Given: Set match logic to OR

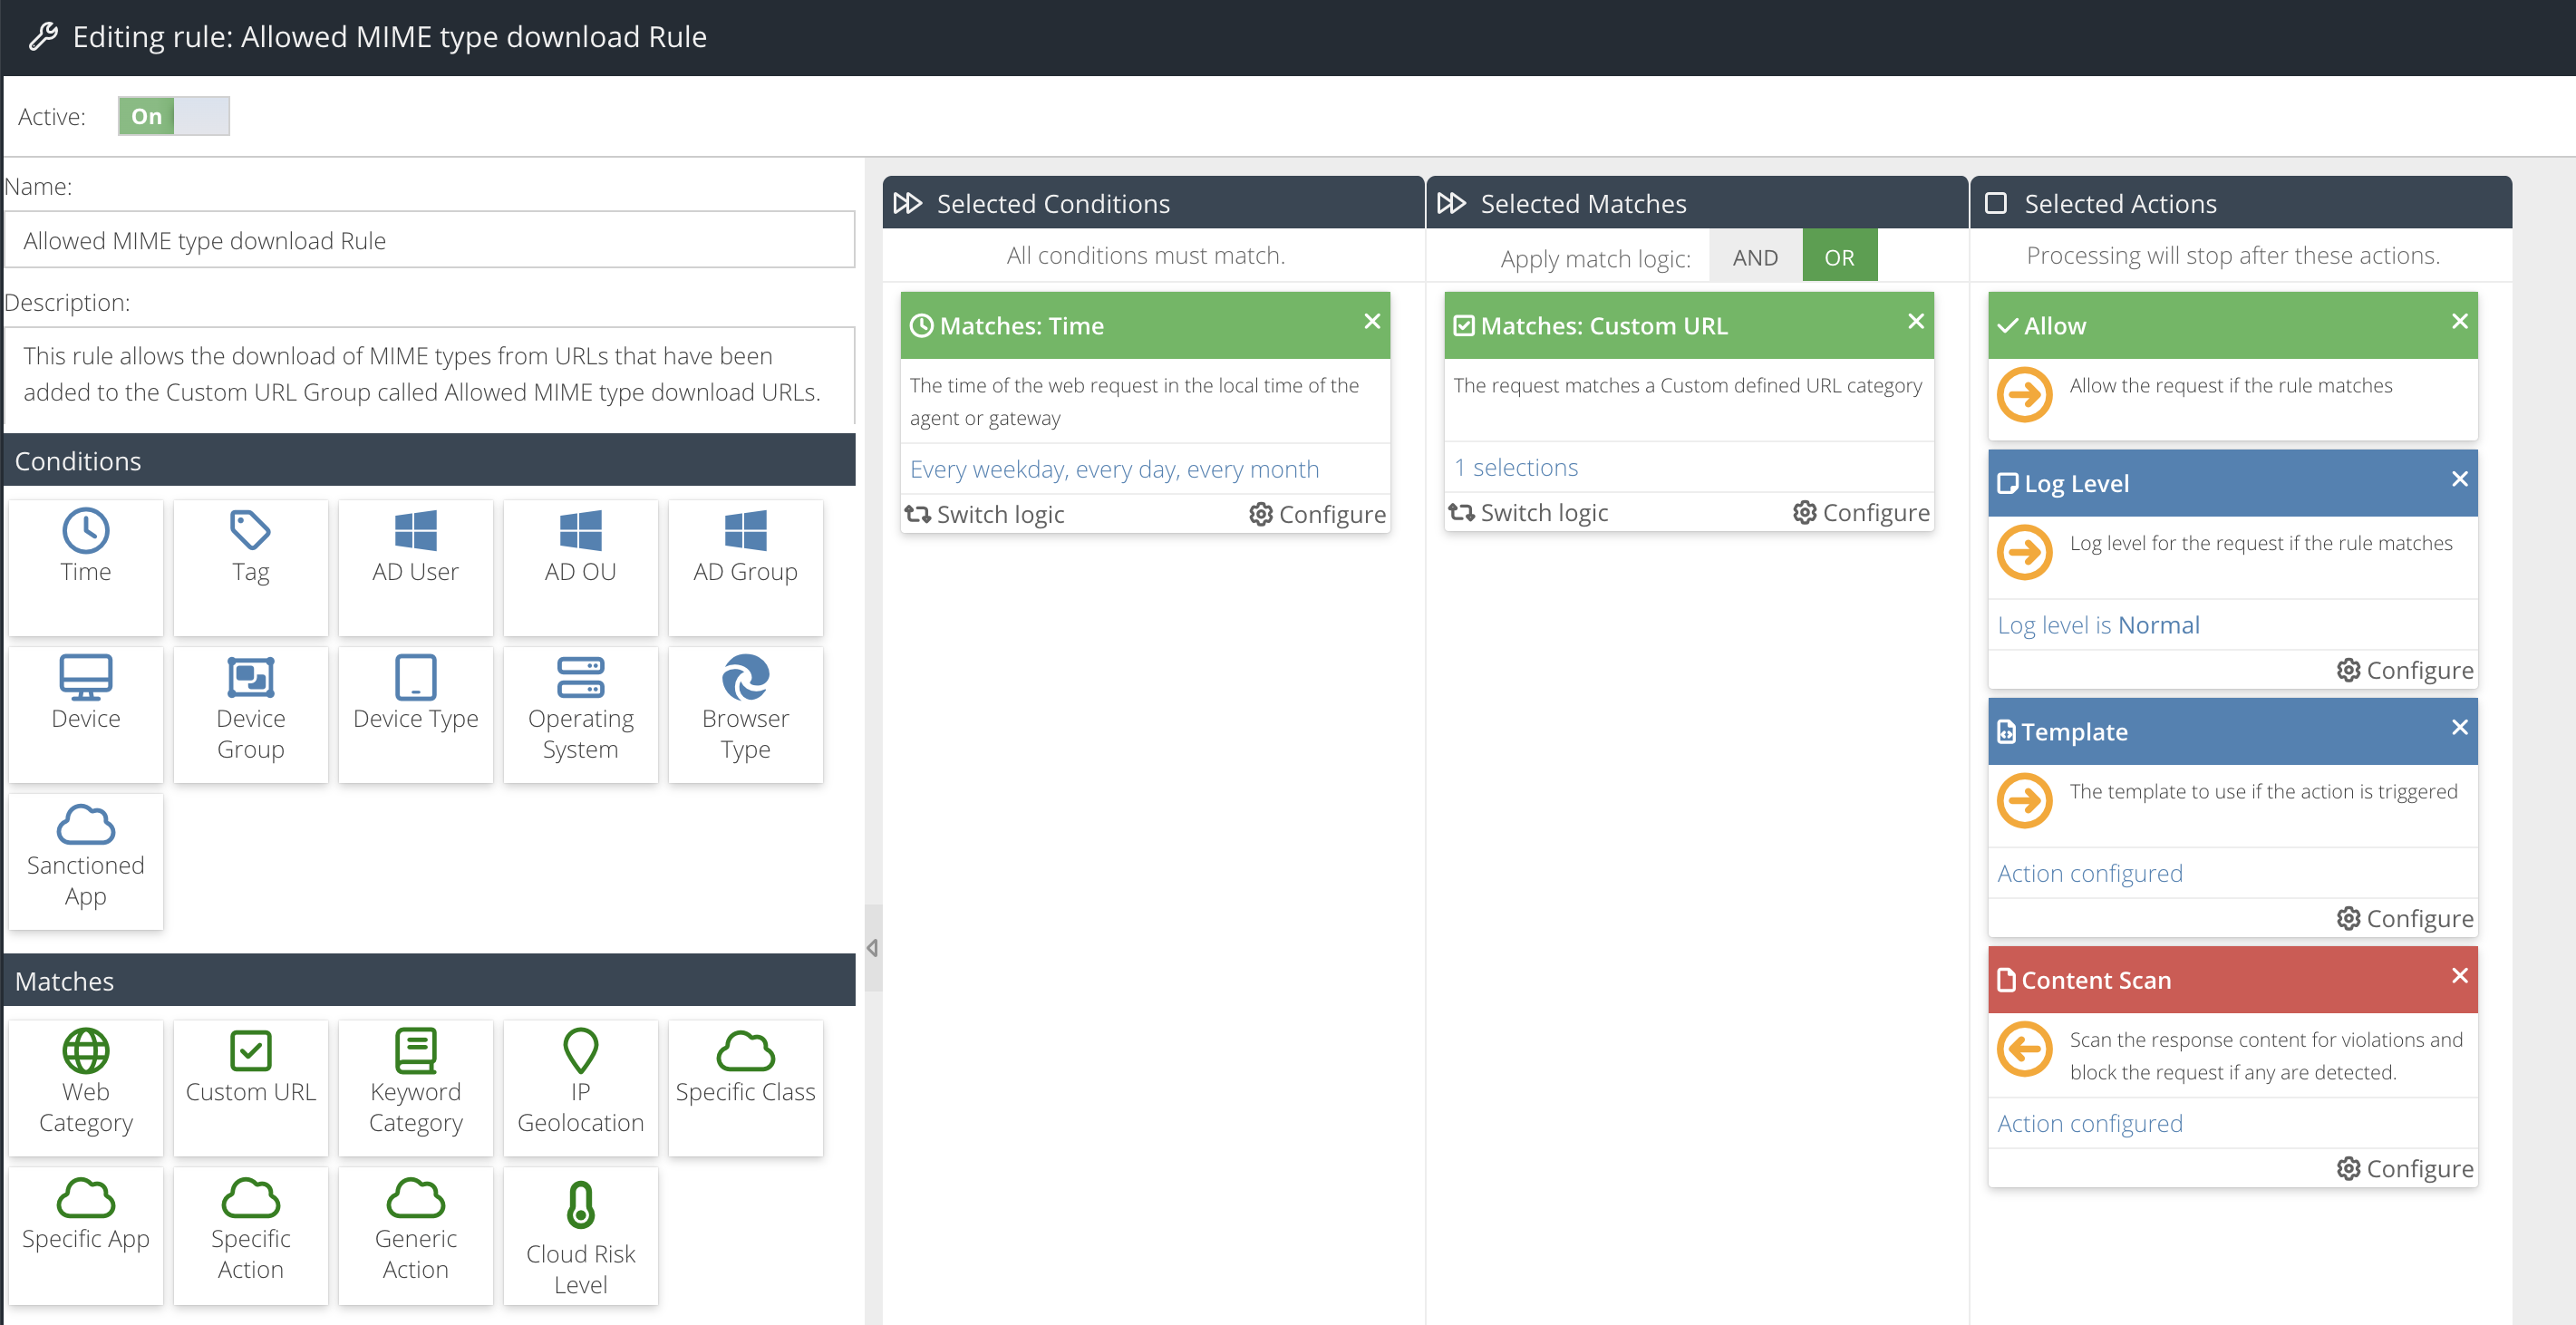Looking at the screenshot, I should [1838, 257].
